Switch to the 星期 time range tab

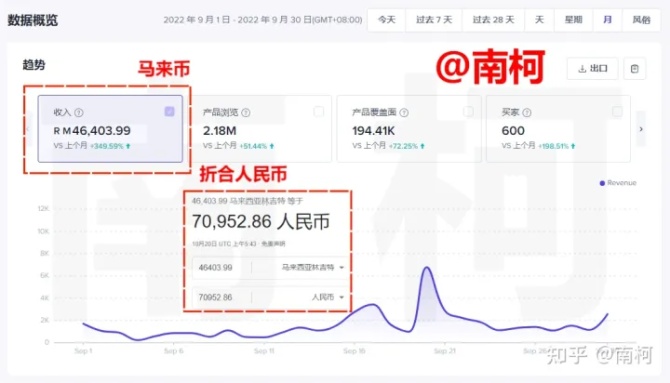pos(573,20)
